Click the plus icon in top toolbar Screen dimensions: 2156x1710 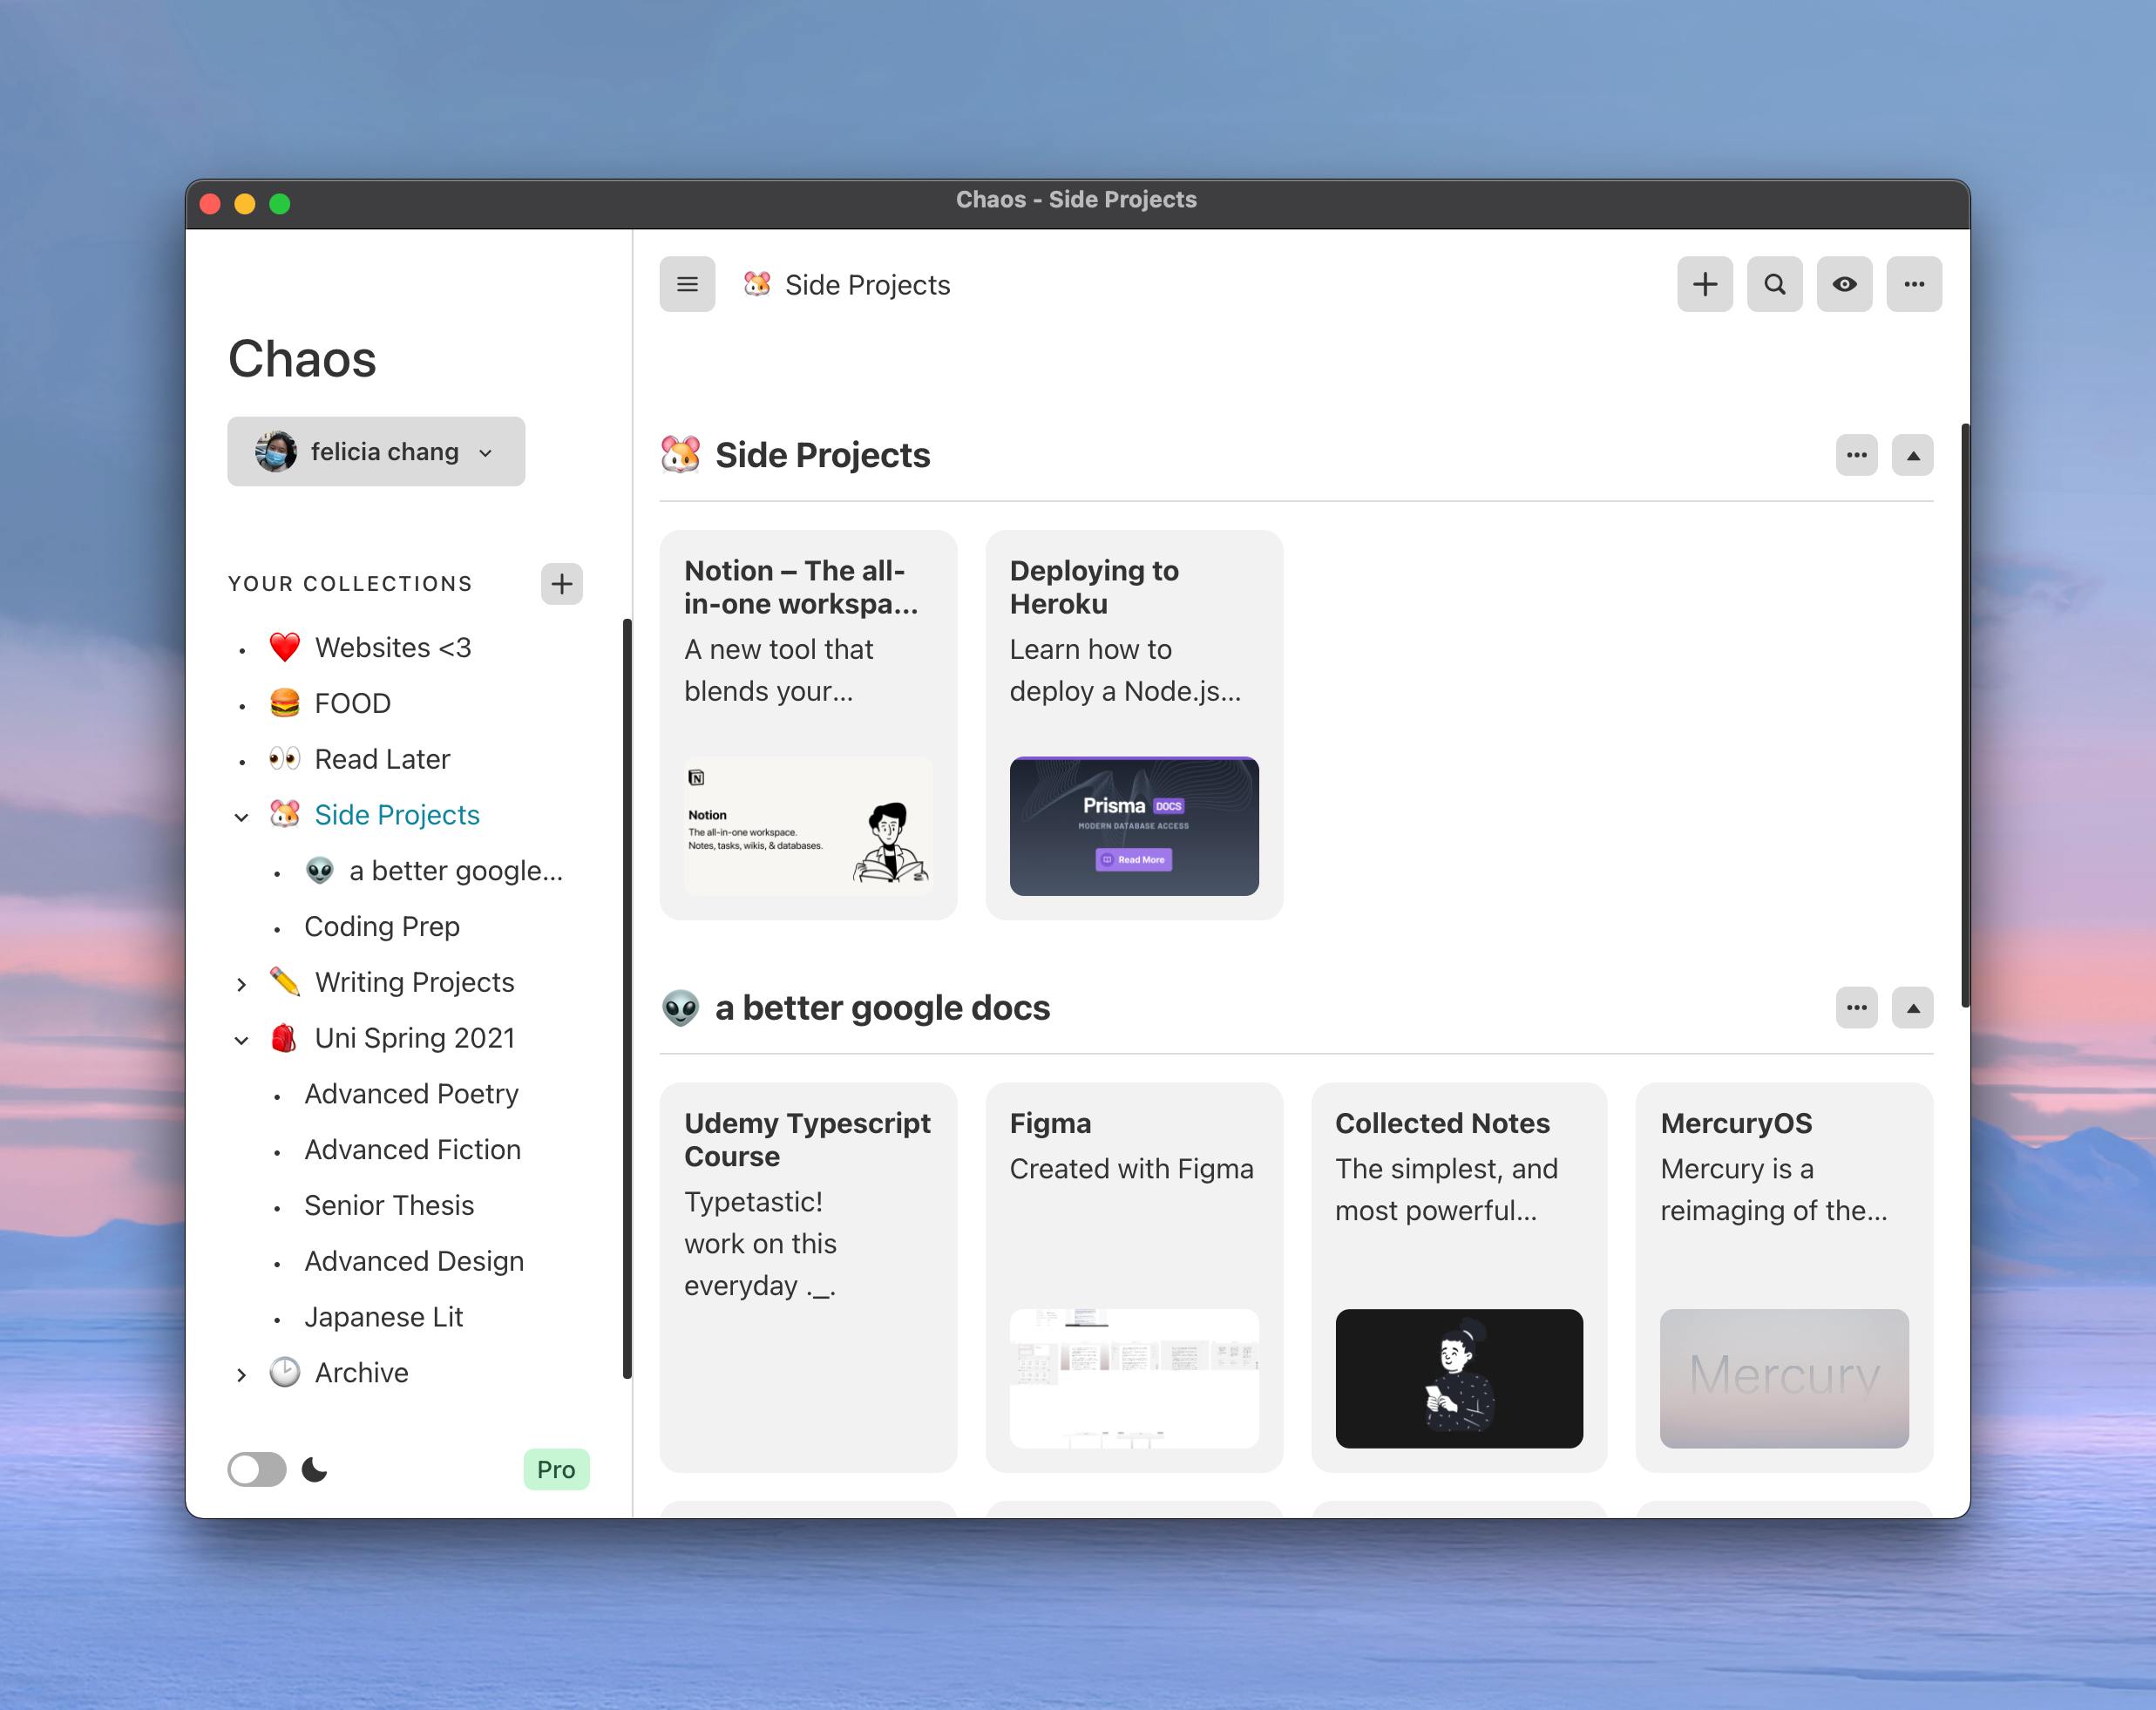click(1704, 284)
